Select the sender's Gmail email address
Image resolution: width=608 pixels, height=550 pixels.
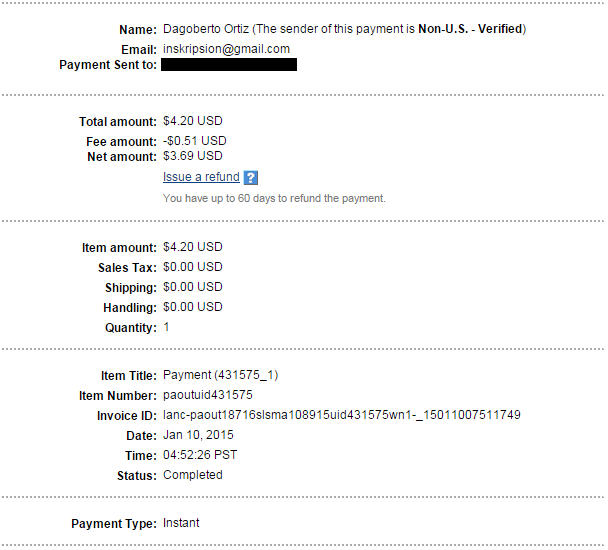click(x=226, y=49)
